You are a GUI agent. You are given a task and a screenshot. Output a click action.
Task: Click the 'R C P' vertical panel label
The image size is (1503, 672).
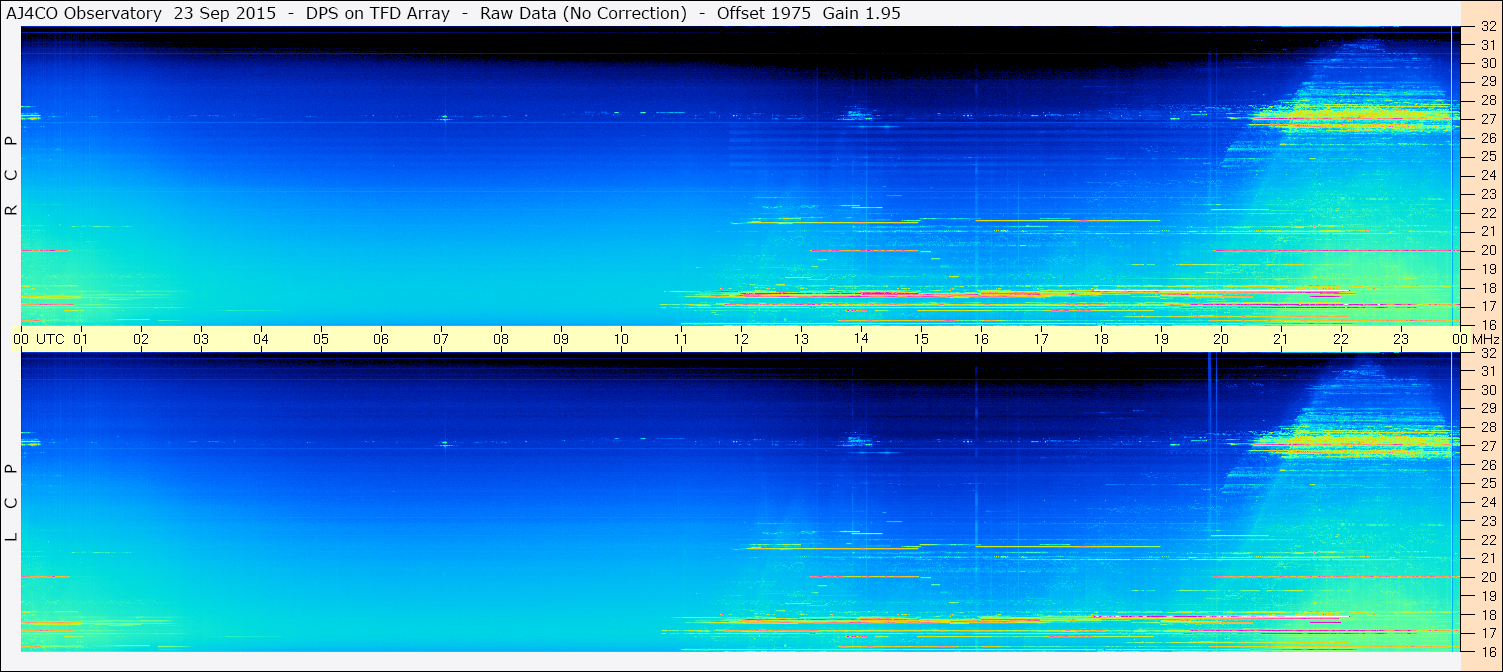(x=12, y=176)
